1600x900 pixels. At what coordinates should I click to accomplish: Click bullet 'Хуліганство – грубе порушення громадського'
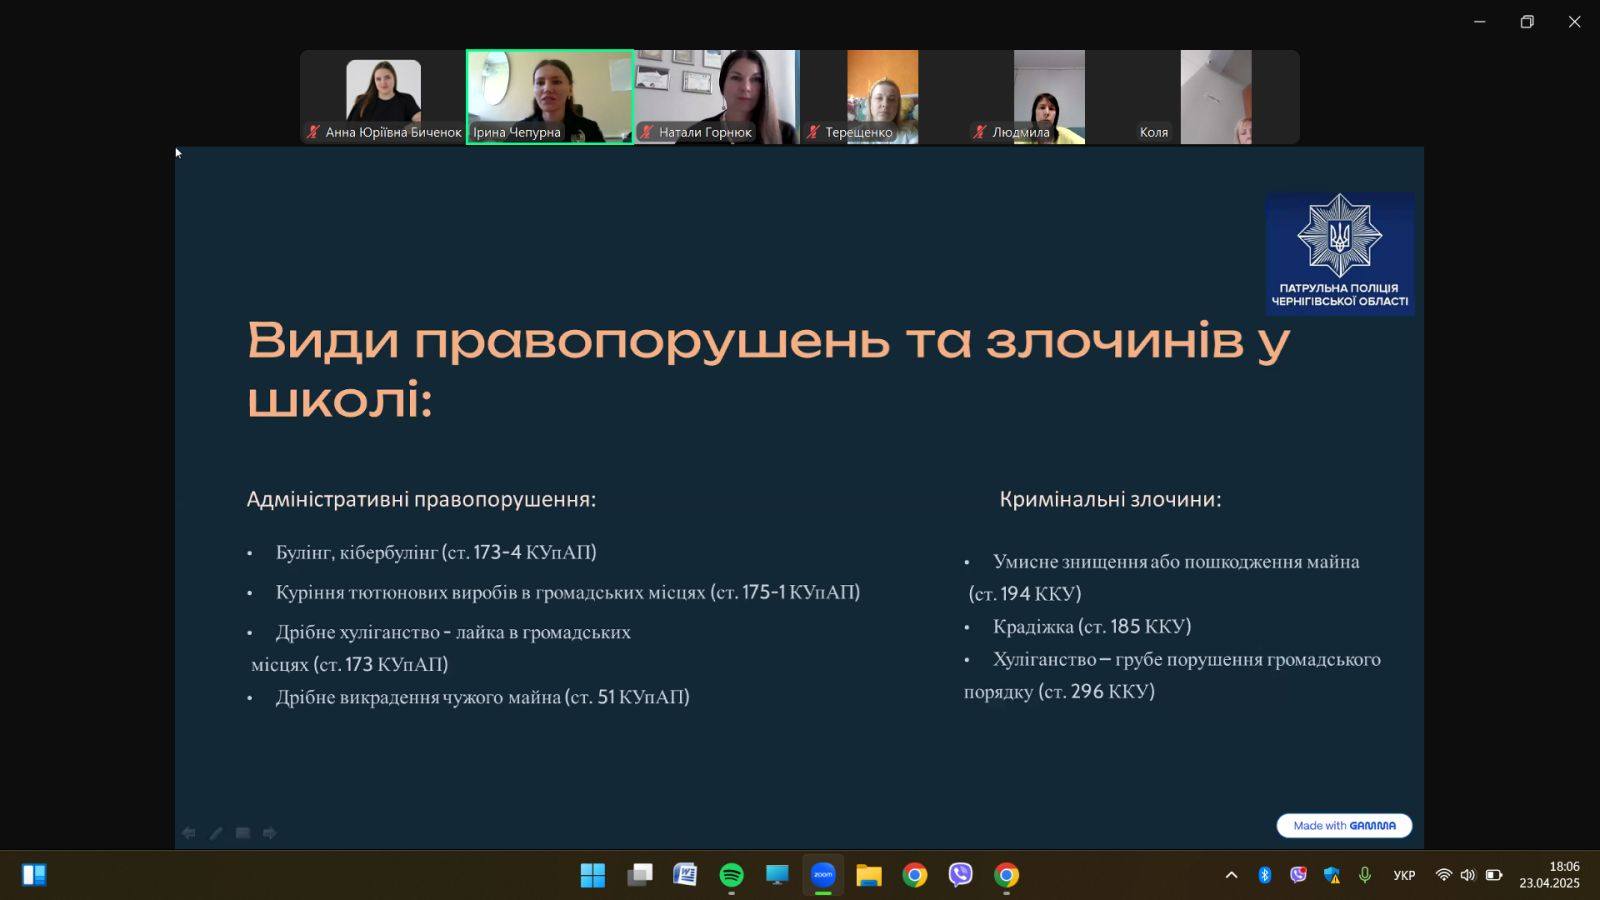point(1187,660)
